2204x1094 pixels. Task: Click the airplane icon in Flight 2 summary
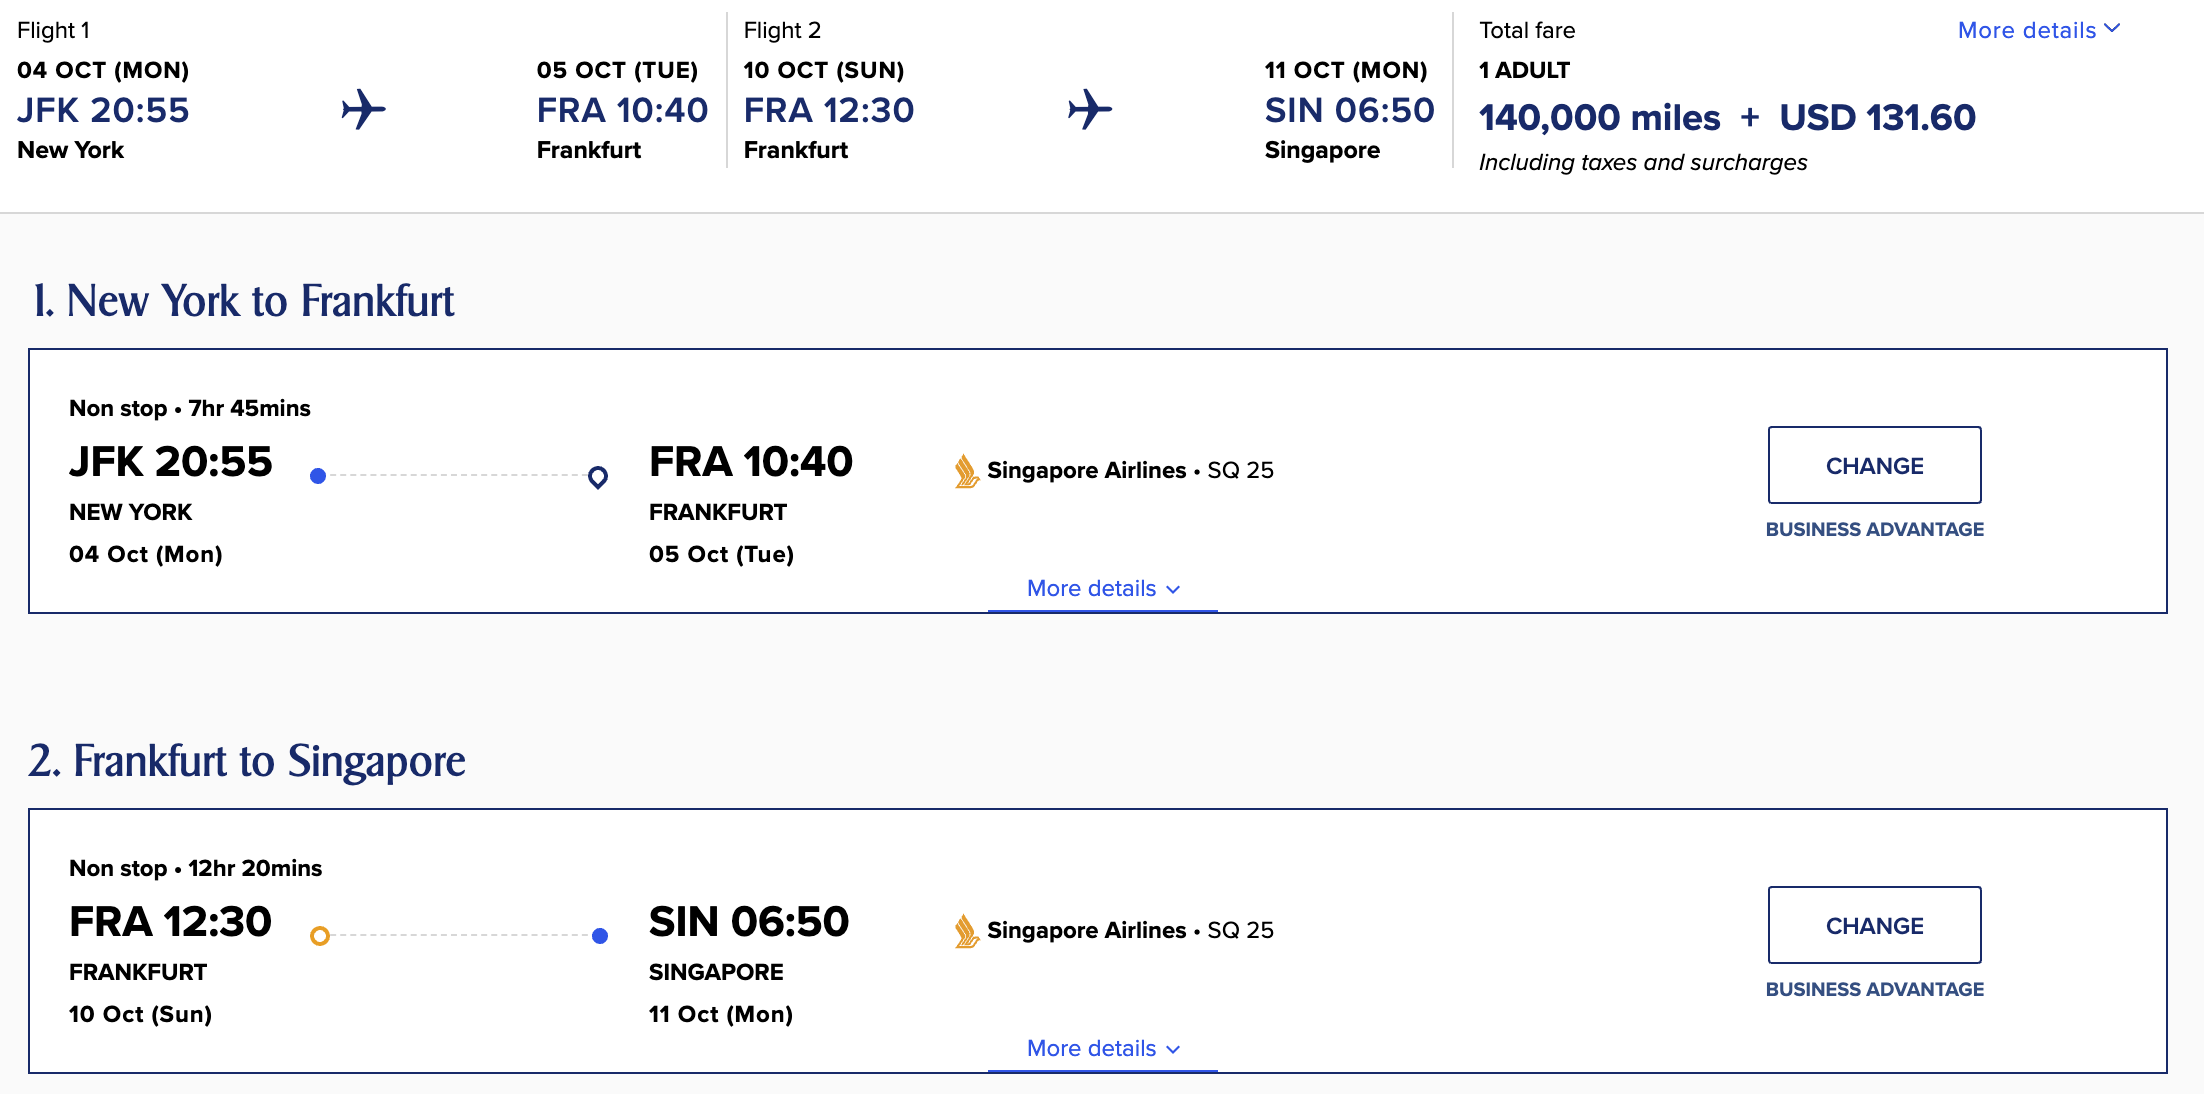tap(1089, 110)
